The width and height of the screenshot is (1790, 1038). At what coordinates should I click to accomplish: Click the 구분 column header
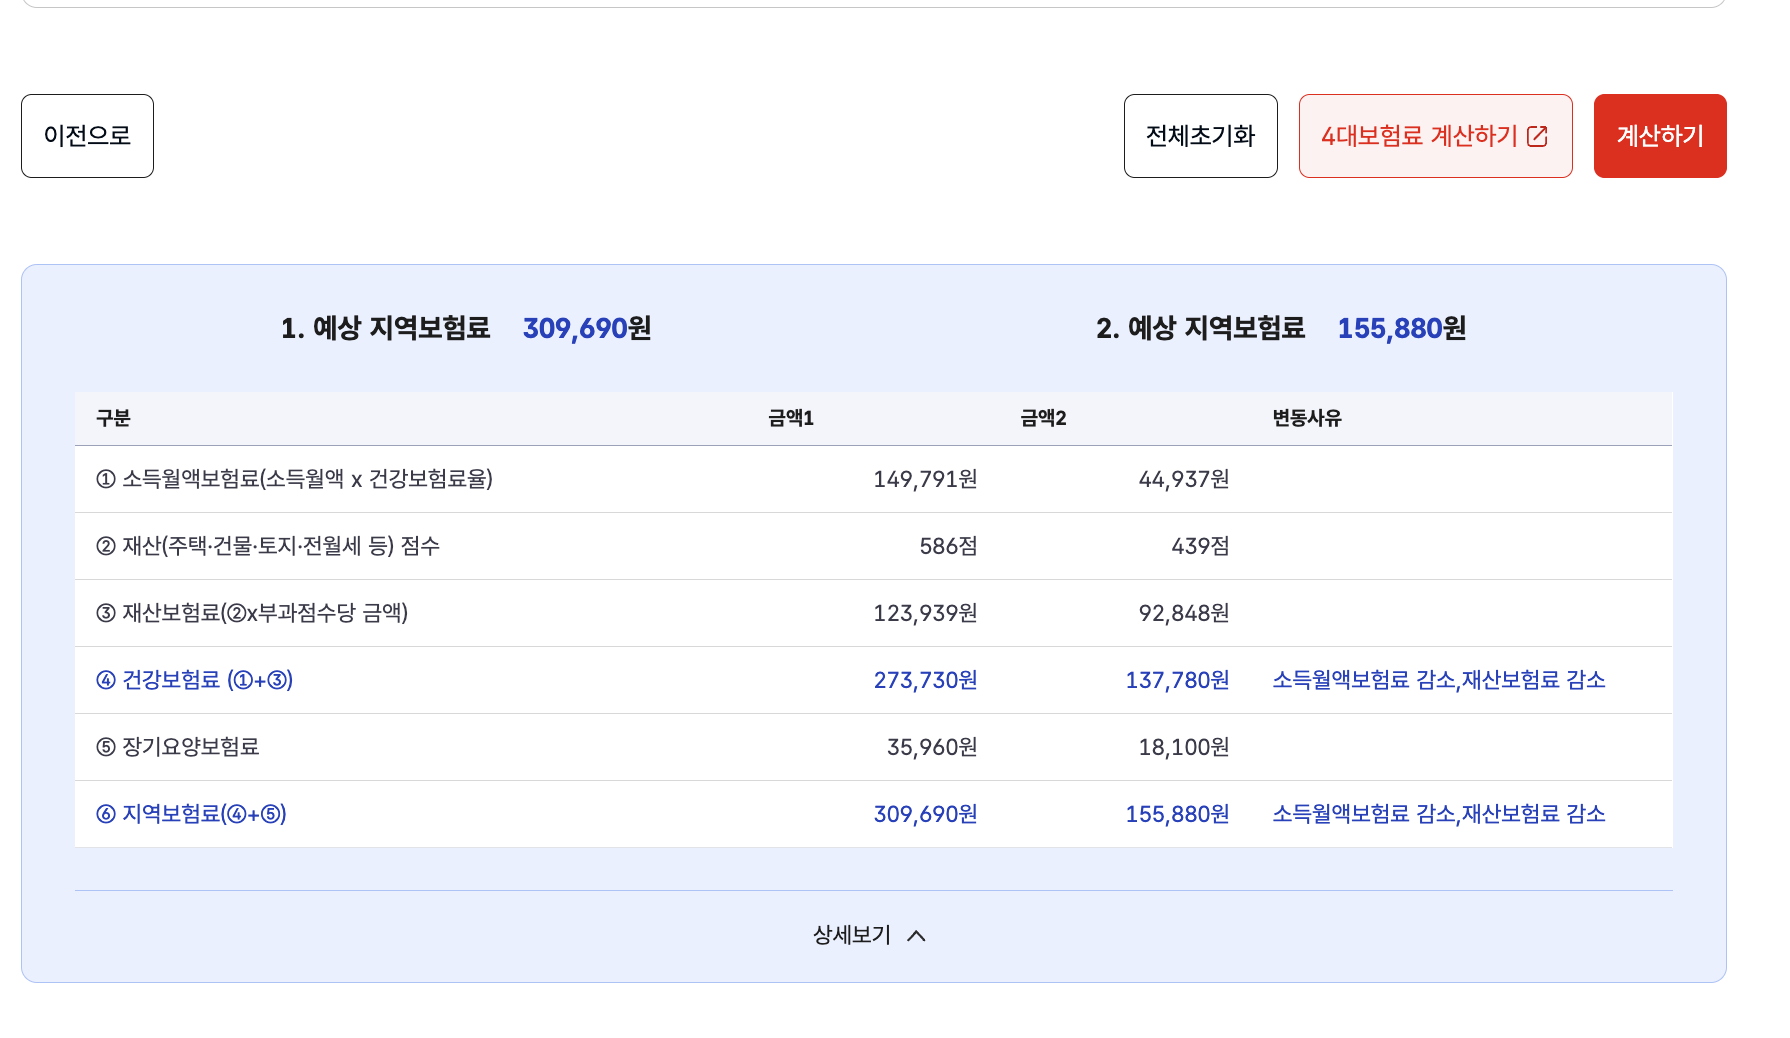coord(113,418)
